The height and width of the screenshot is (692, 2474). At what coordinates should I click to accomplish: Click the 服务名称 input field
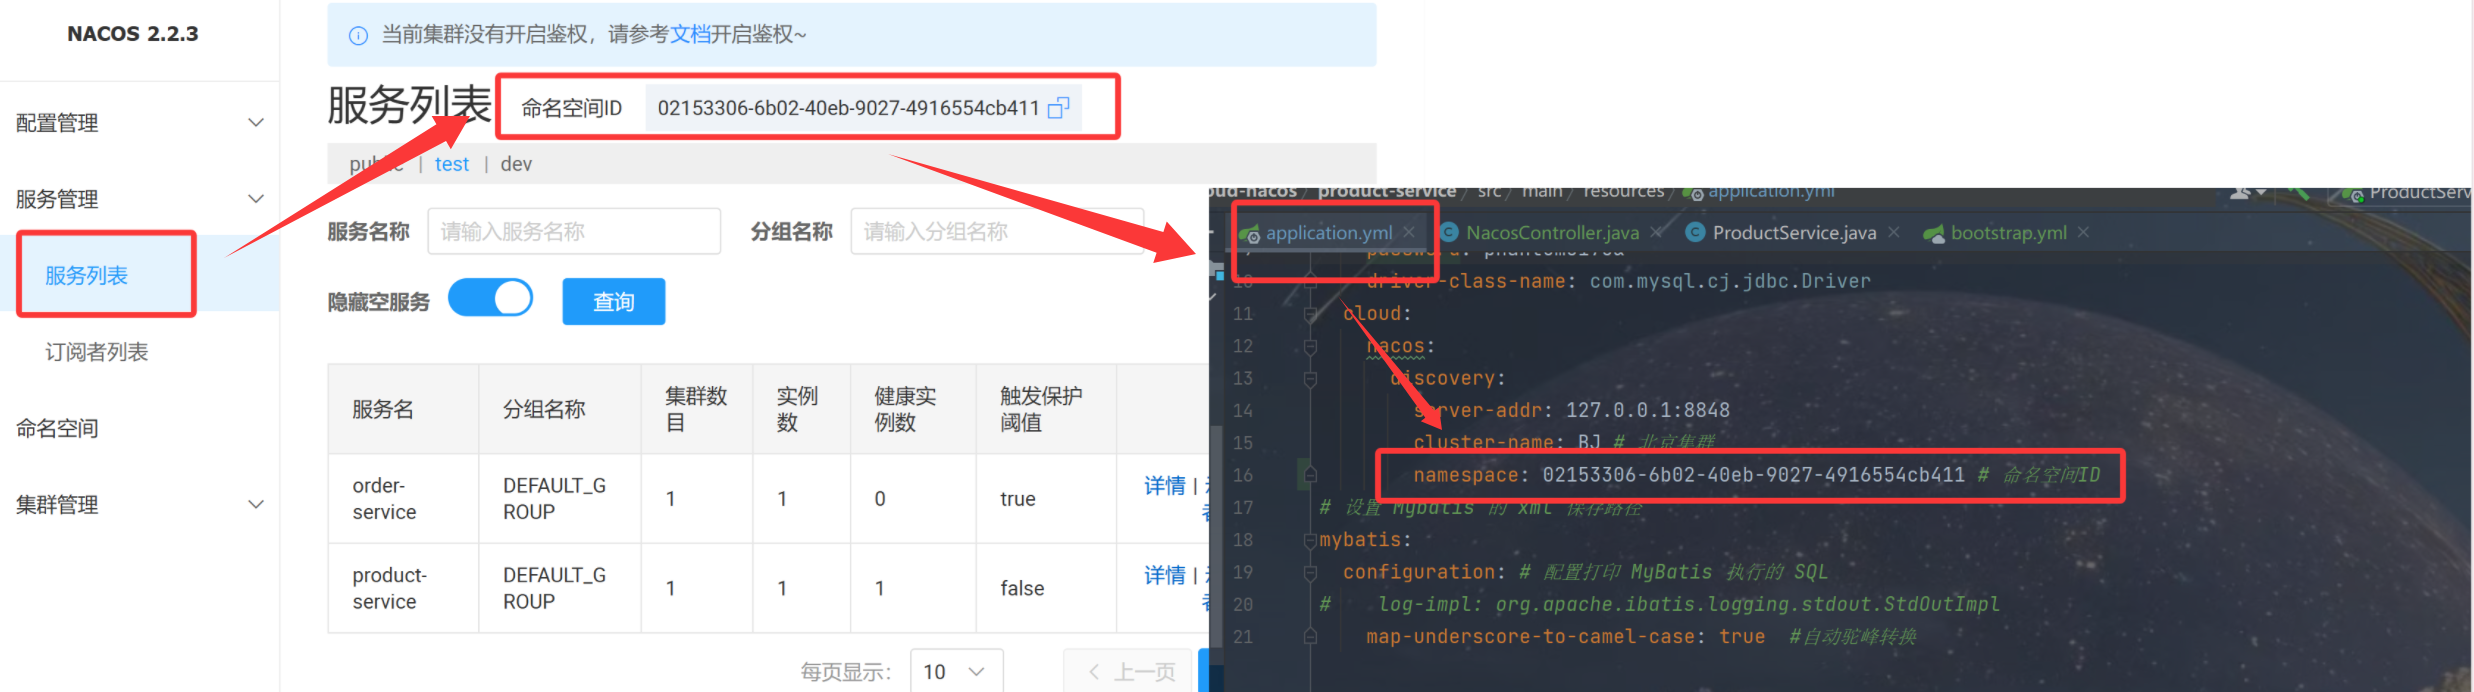pos(574,231)
